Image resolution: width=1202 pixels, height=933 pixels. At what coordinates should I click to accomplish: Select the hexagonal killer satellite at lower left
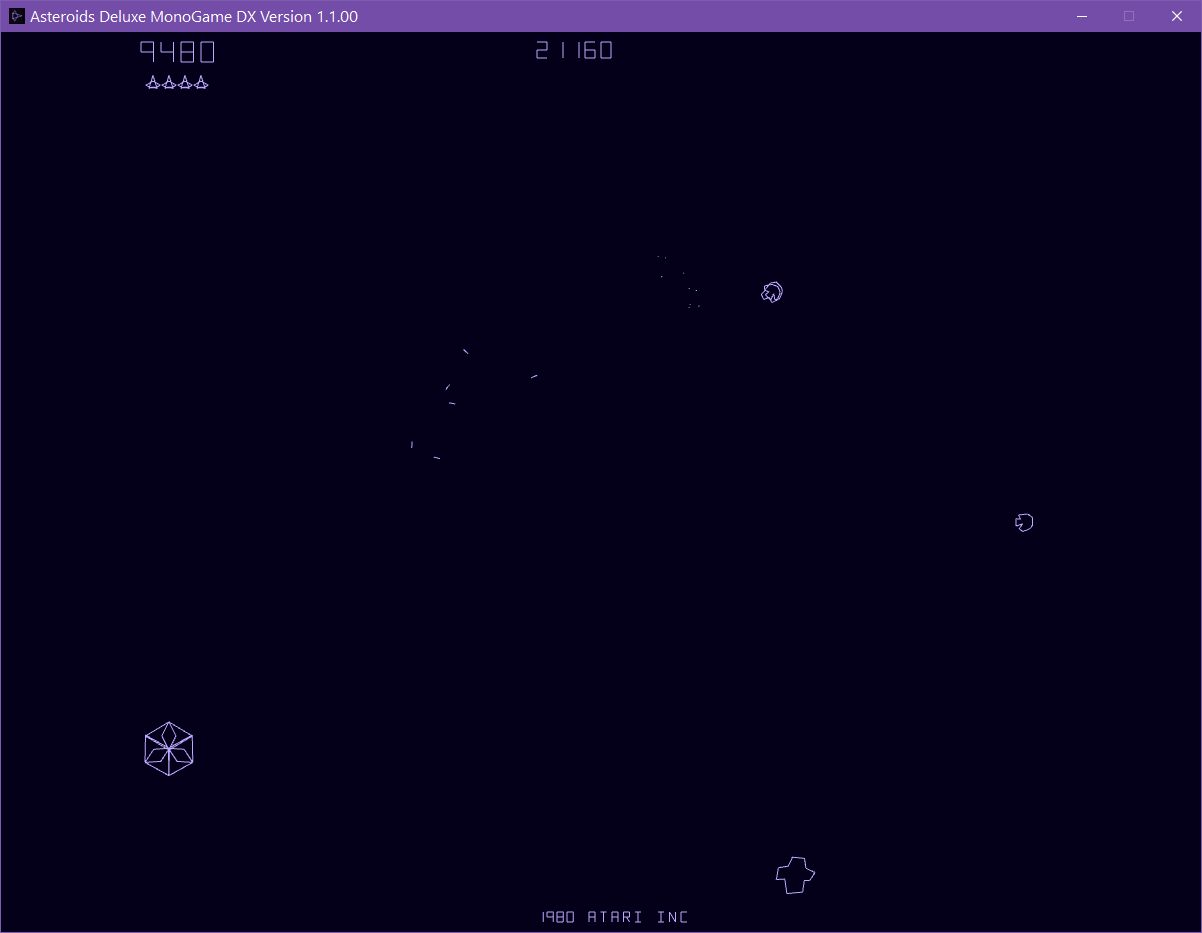(x=168, y=748)
